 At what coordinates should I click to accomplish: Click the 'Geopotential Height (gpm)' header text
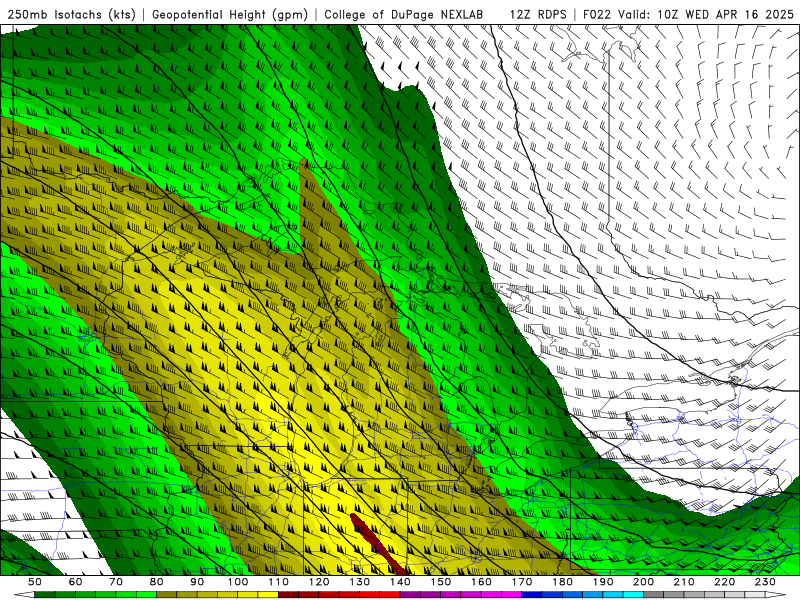pyautogui.click(x=230, y=14)
